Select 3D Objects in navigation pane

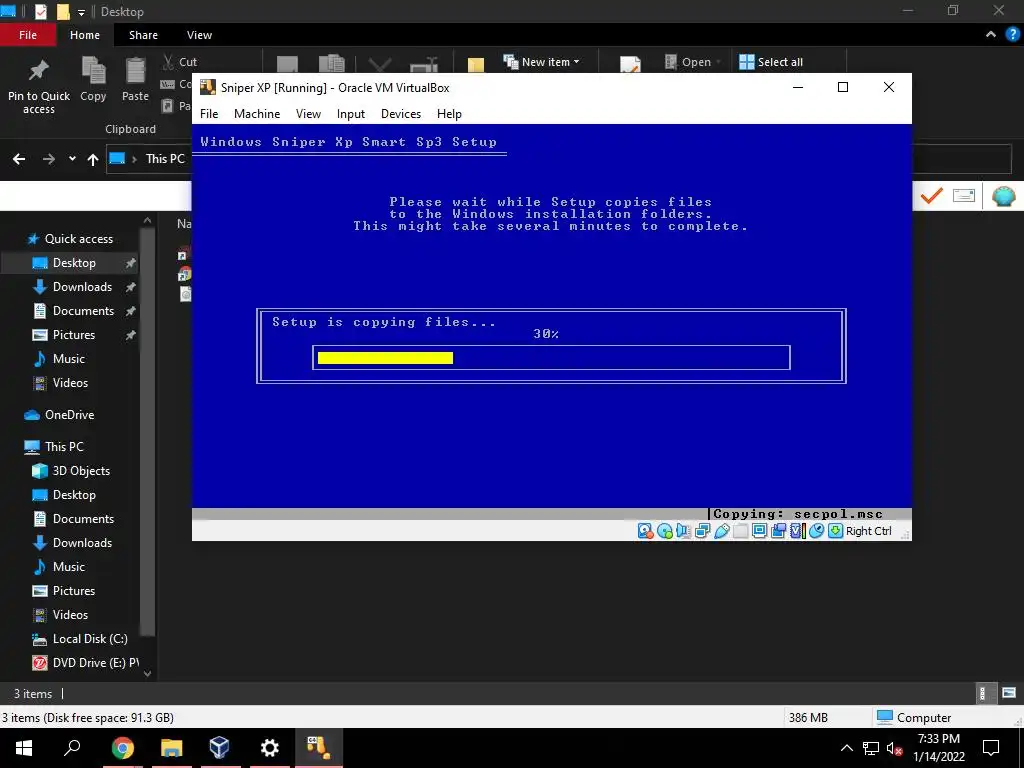pos(81,471)
